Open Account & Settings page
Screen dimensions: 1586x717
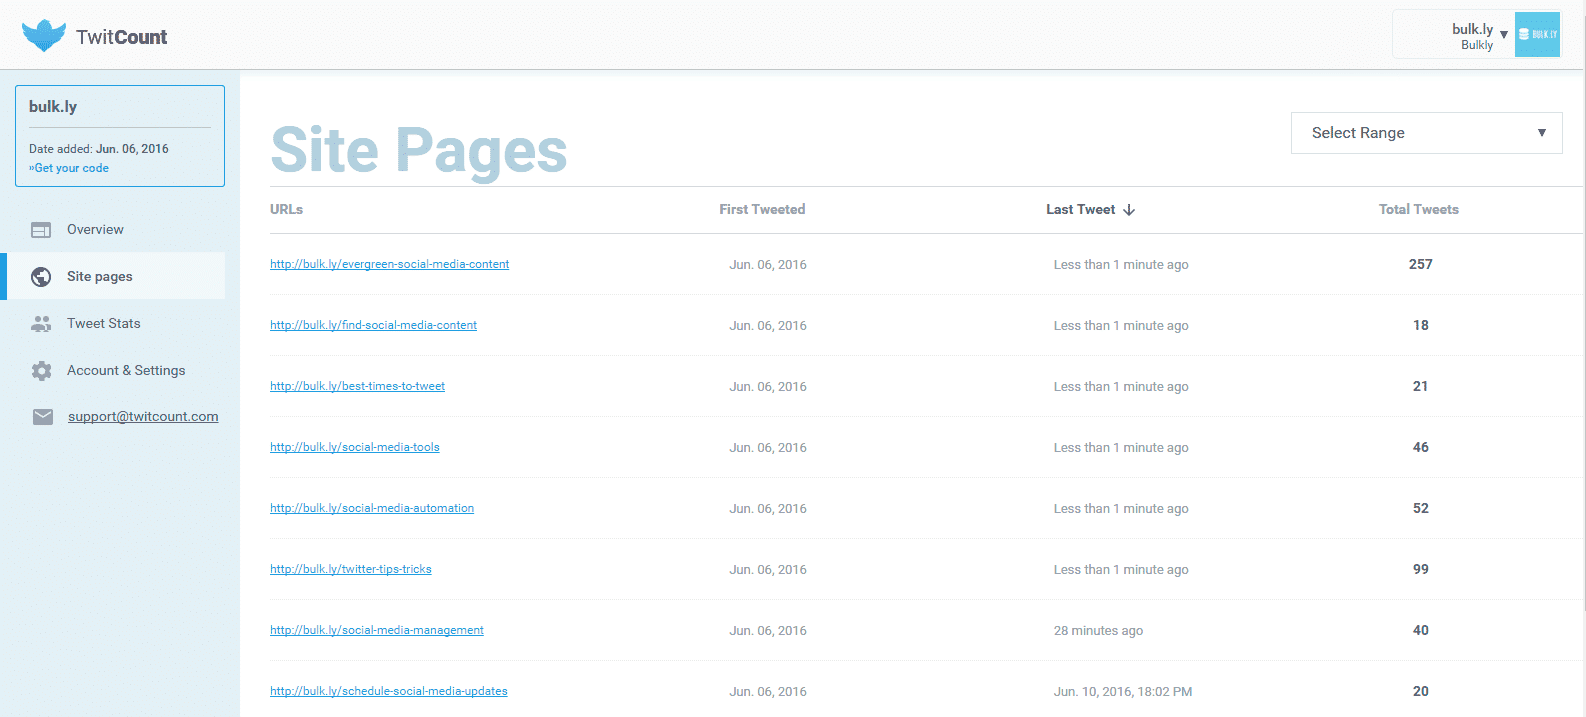click(x=126, y=370)
